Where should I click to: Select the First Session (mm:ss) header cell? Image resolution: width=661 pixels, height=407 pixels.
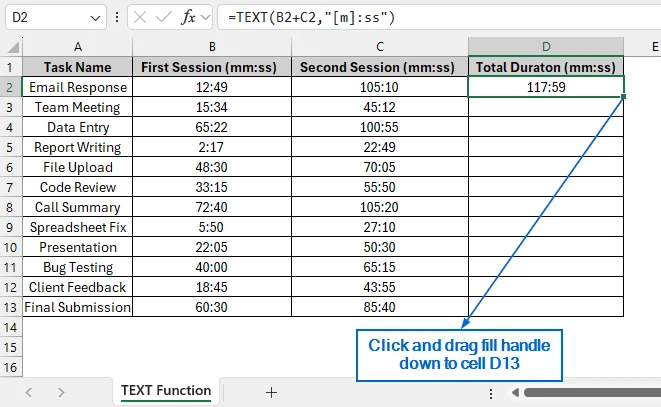(212, 67)
